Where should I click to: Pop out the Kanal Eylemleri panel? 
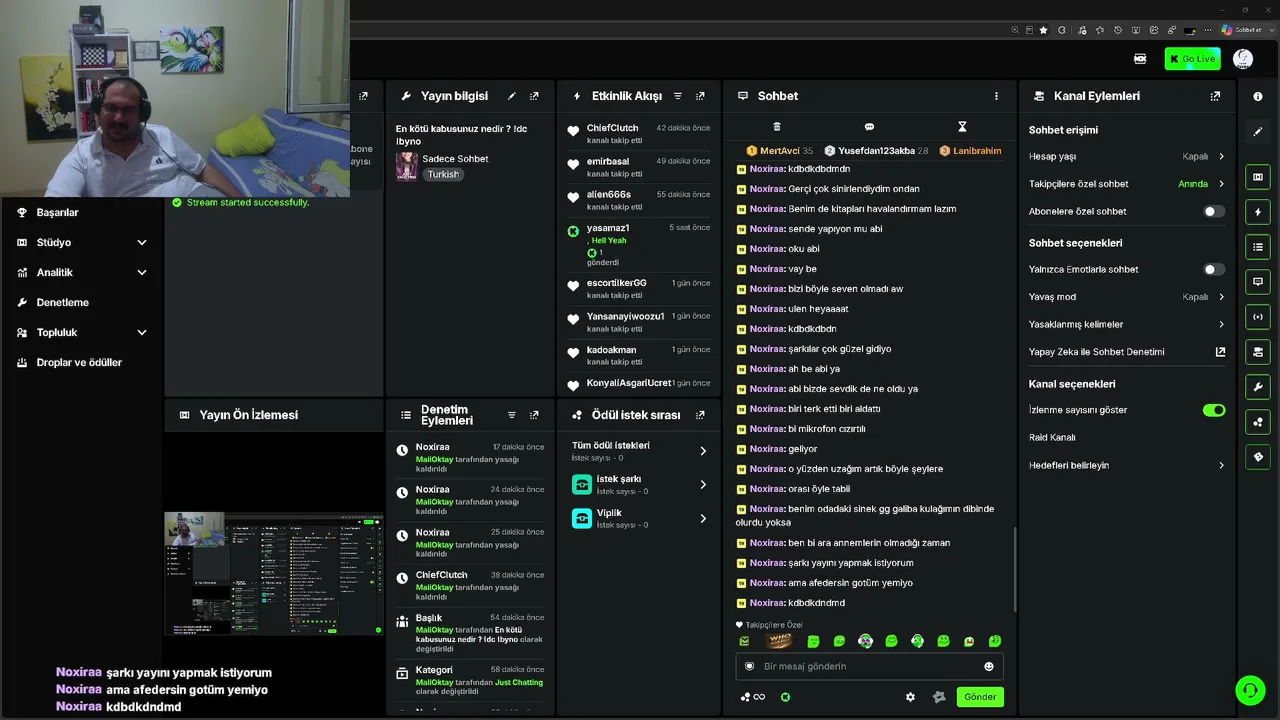pyautogui.click(x=1215, y=96)
